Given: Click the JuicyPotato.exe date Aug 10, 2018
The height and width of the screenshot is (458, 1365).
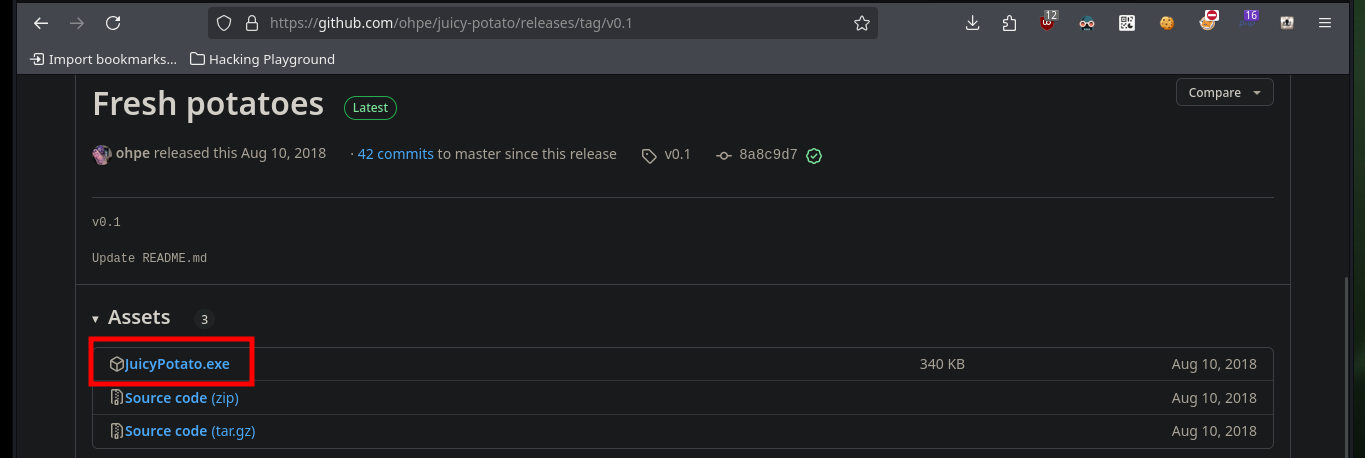Looking at the screenshot, I should [1214, 364].
